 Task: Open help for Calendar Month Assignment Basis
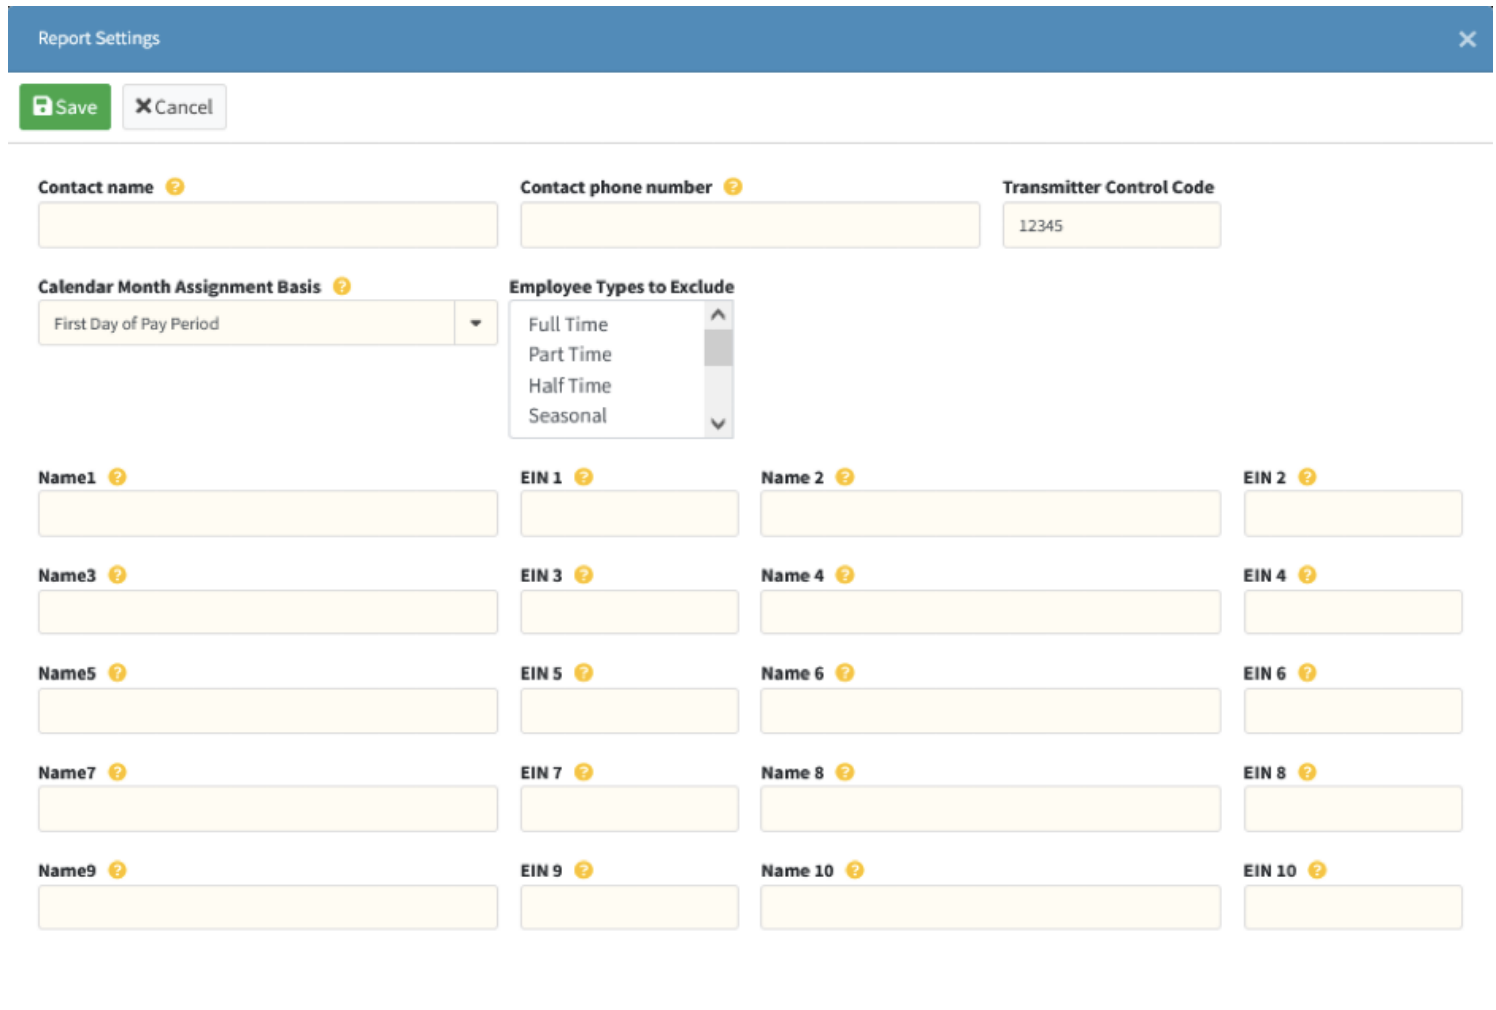[342, 286]
